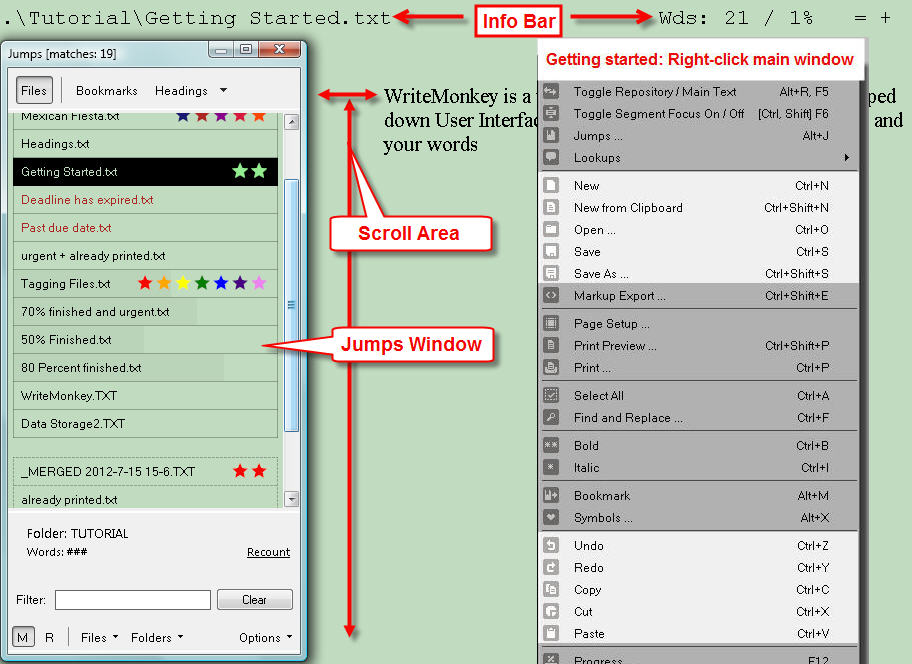Choose Save As menu entry
Screen dimensions: 912x664
(x=699, y=273)
